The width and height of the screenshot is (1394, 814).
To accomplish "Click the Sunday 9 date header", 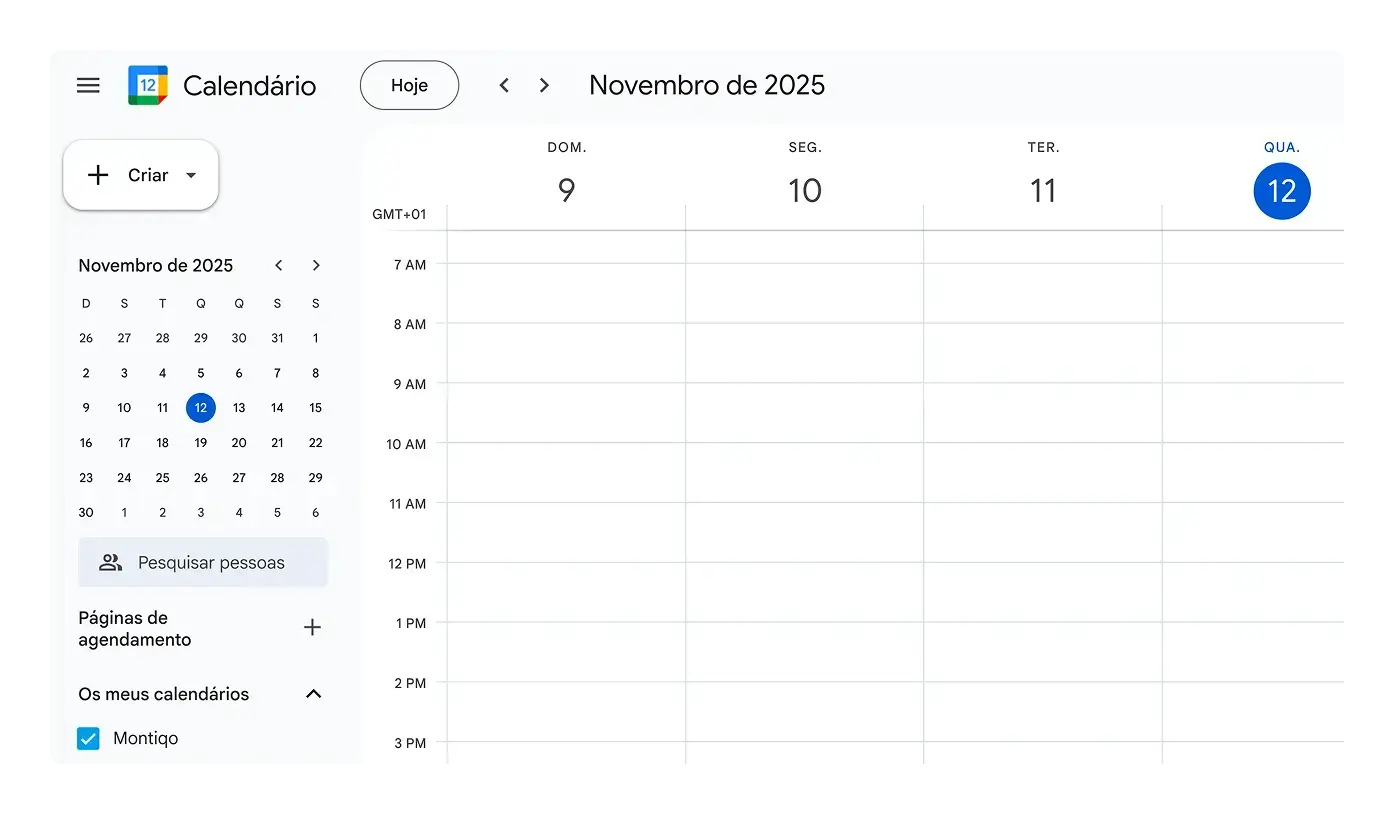I will pyautogui.click(x=566, y=190).
